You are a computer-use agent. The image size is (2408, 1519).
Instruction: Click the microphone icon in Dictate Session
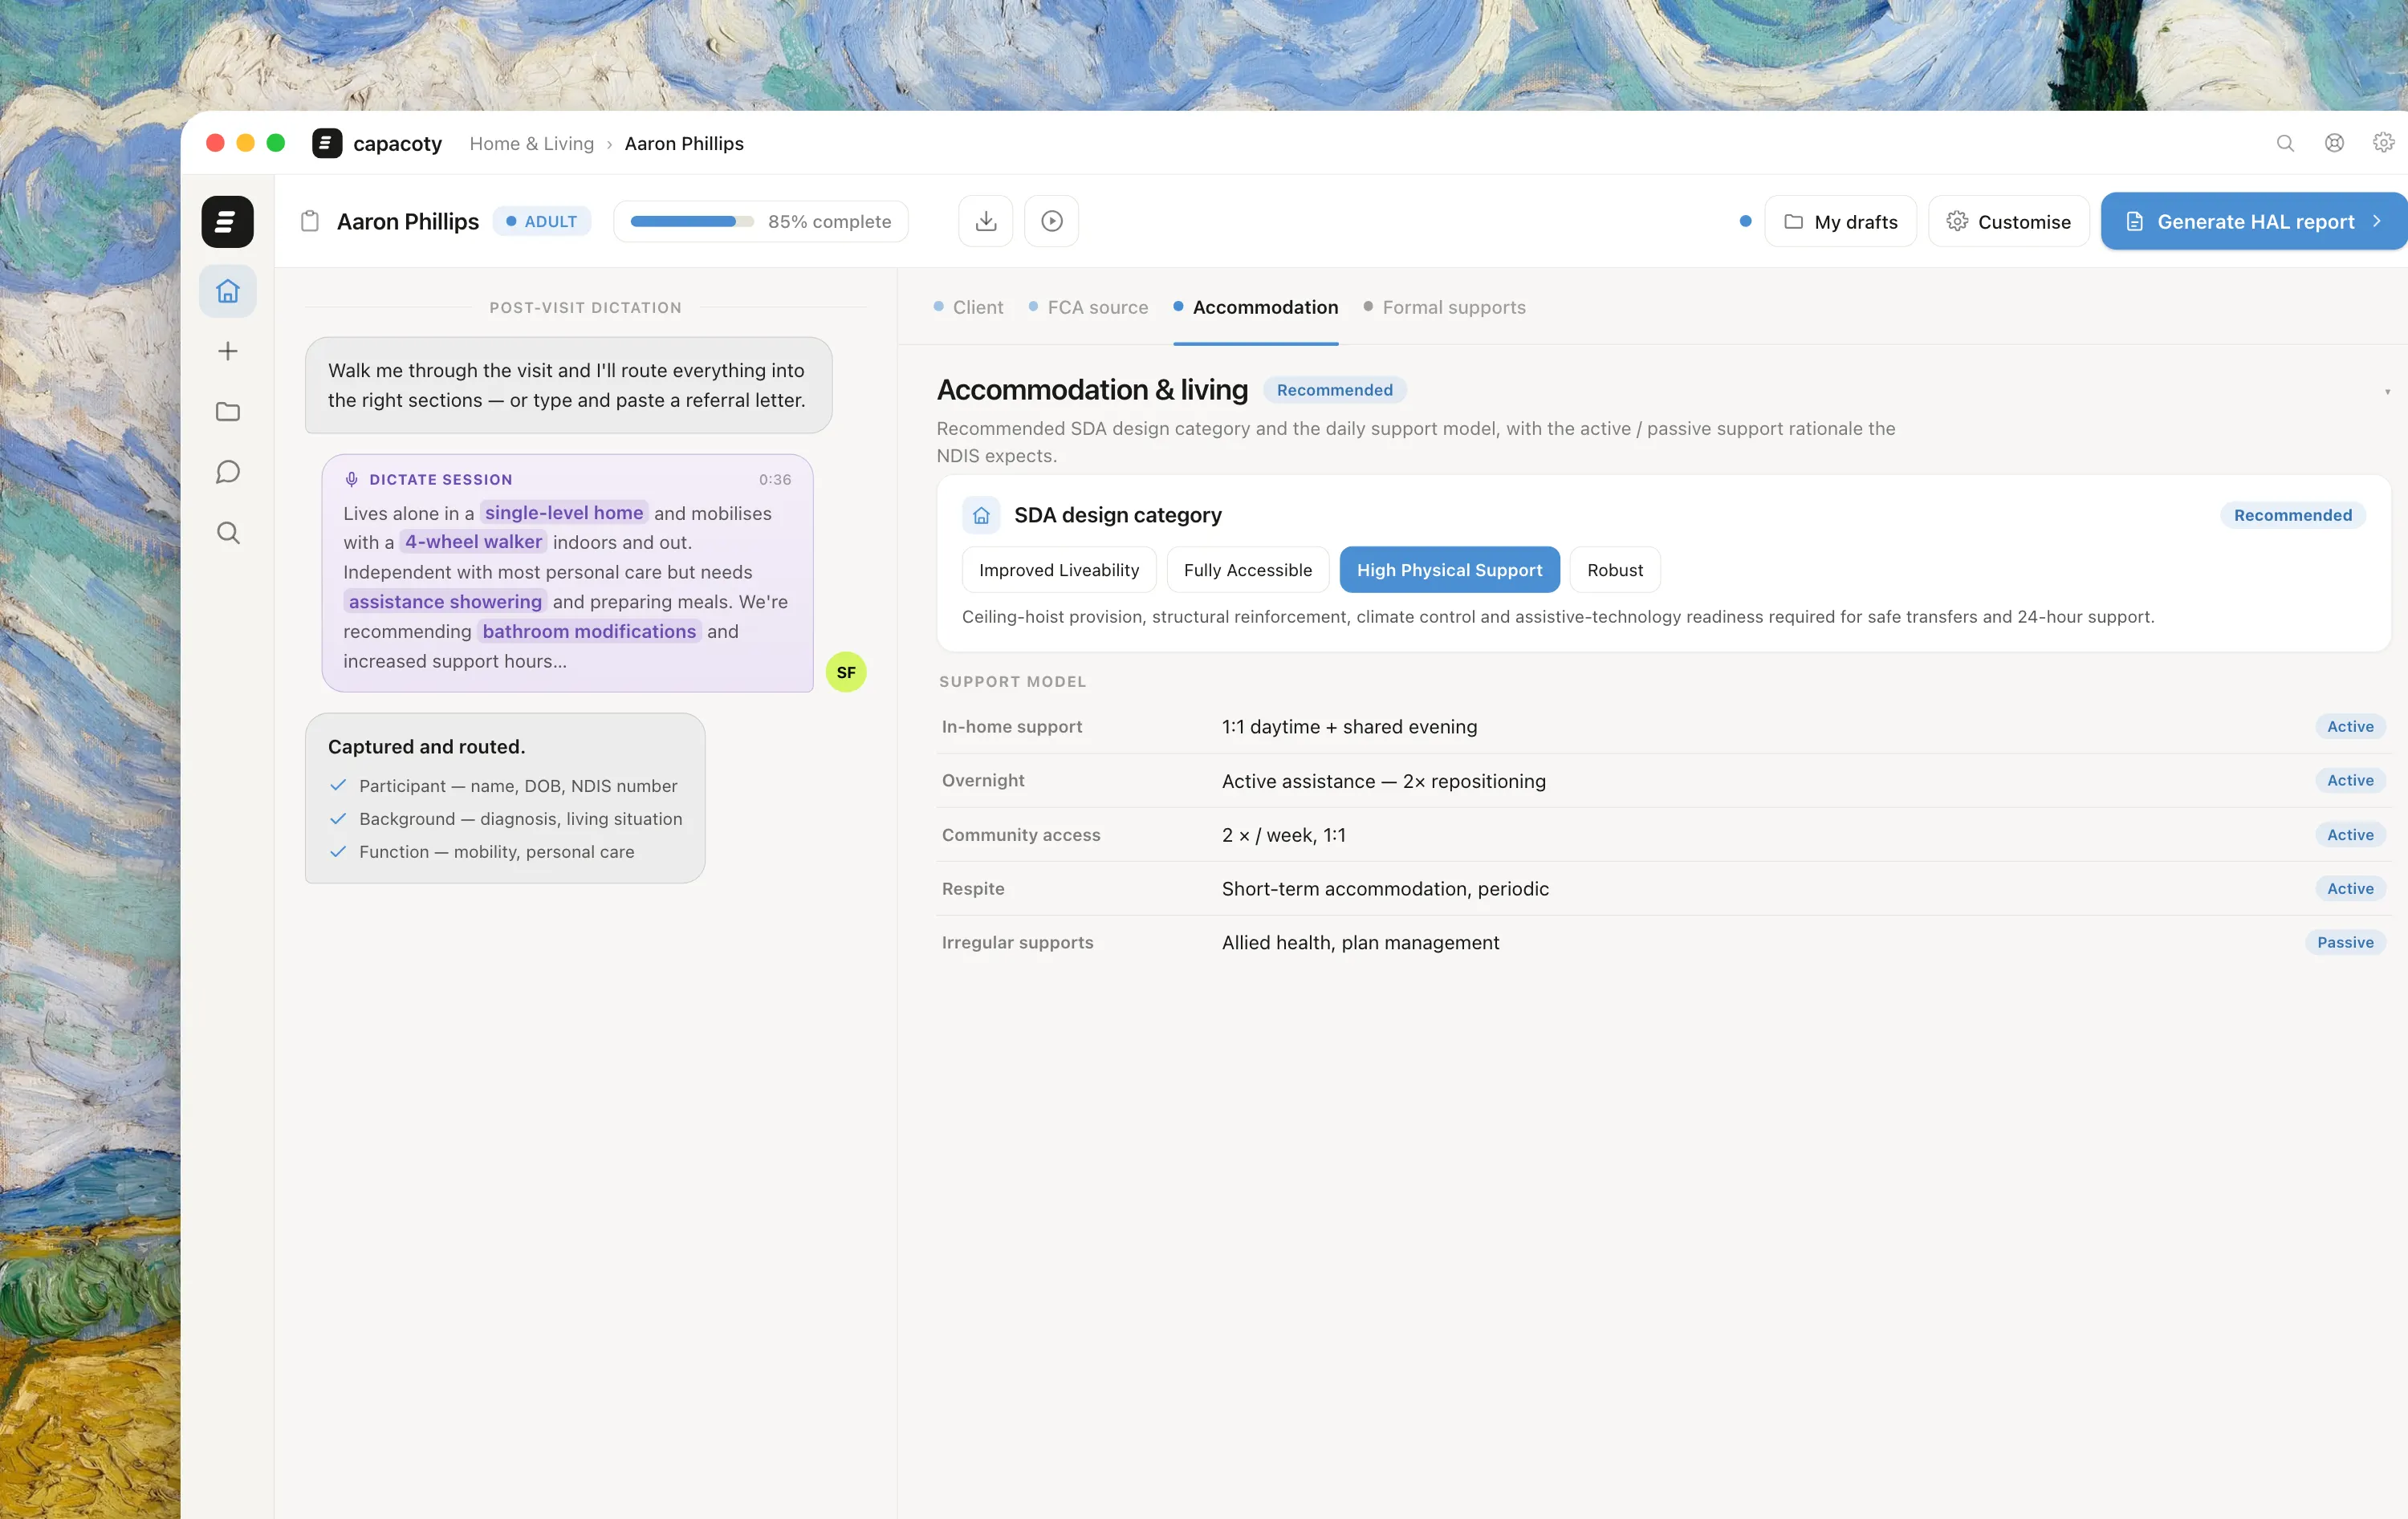(x=352, y=480)
